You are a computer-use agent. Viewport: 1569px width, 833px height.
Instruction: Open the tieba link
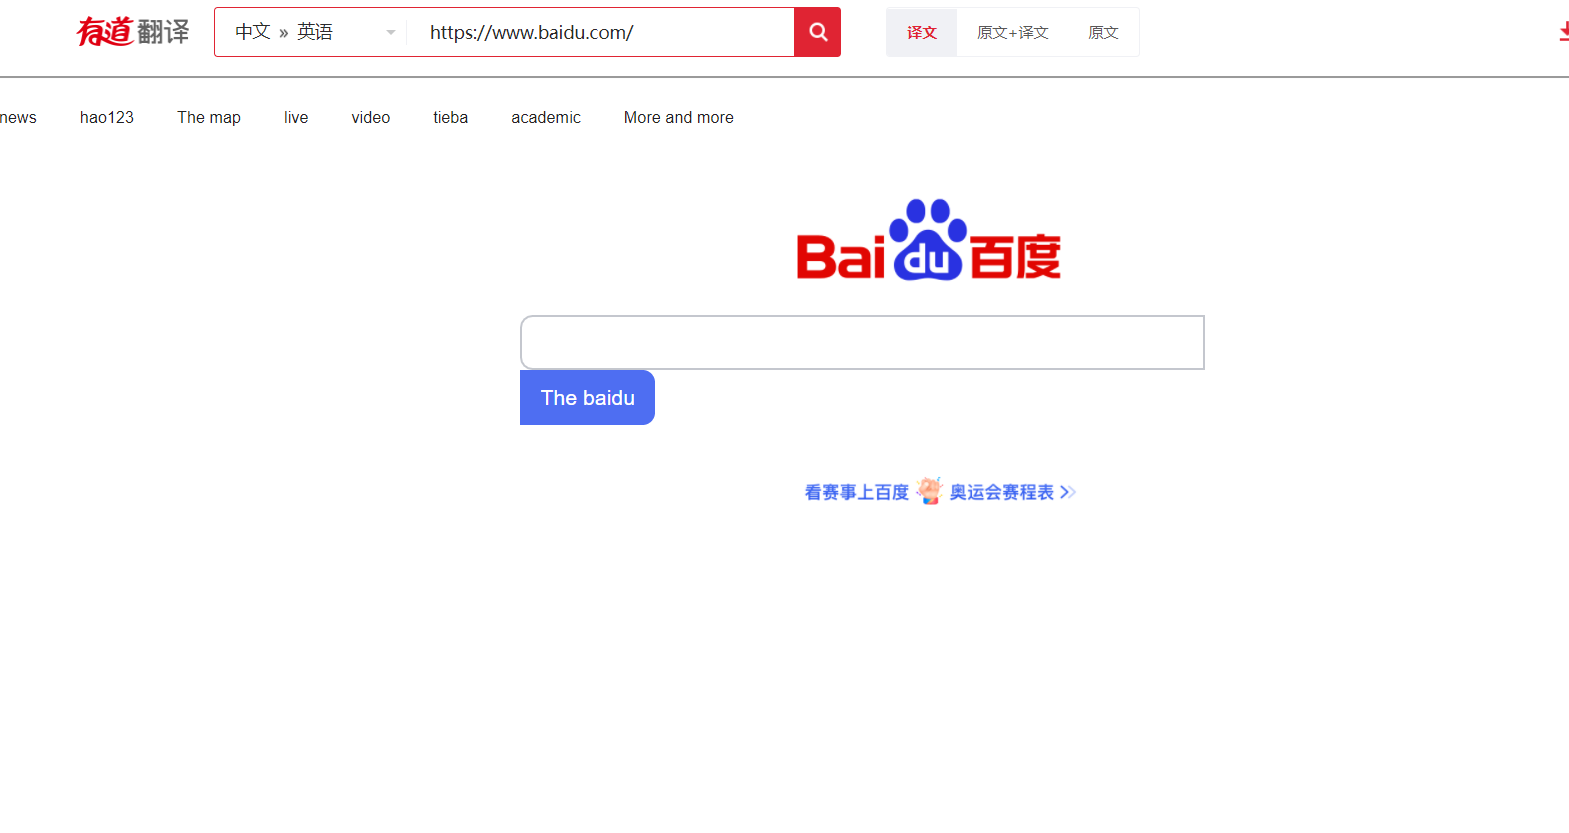tap(451, 117)
